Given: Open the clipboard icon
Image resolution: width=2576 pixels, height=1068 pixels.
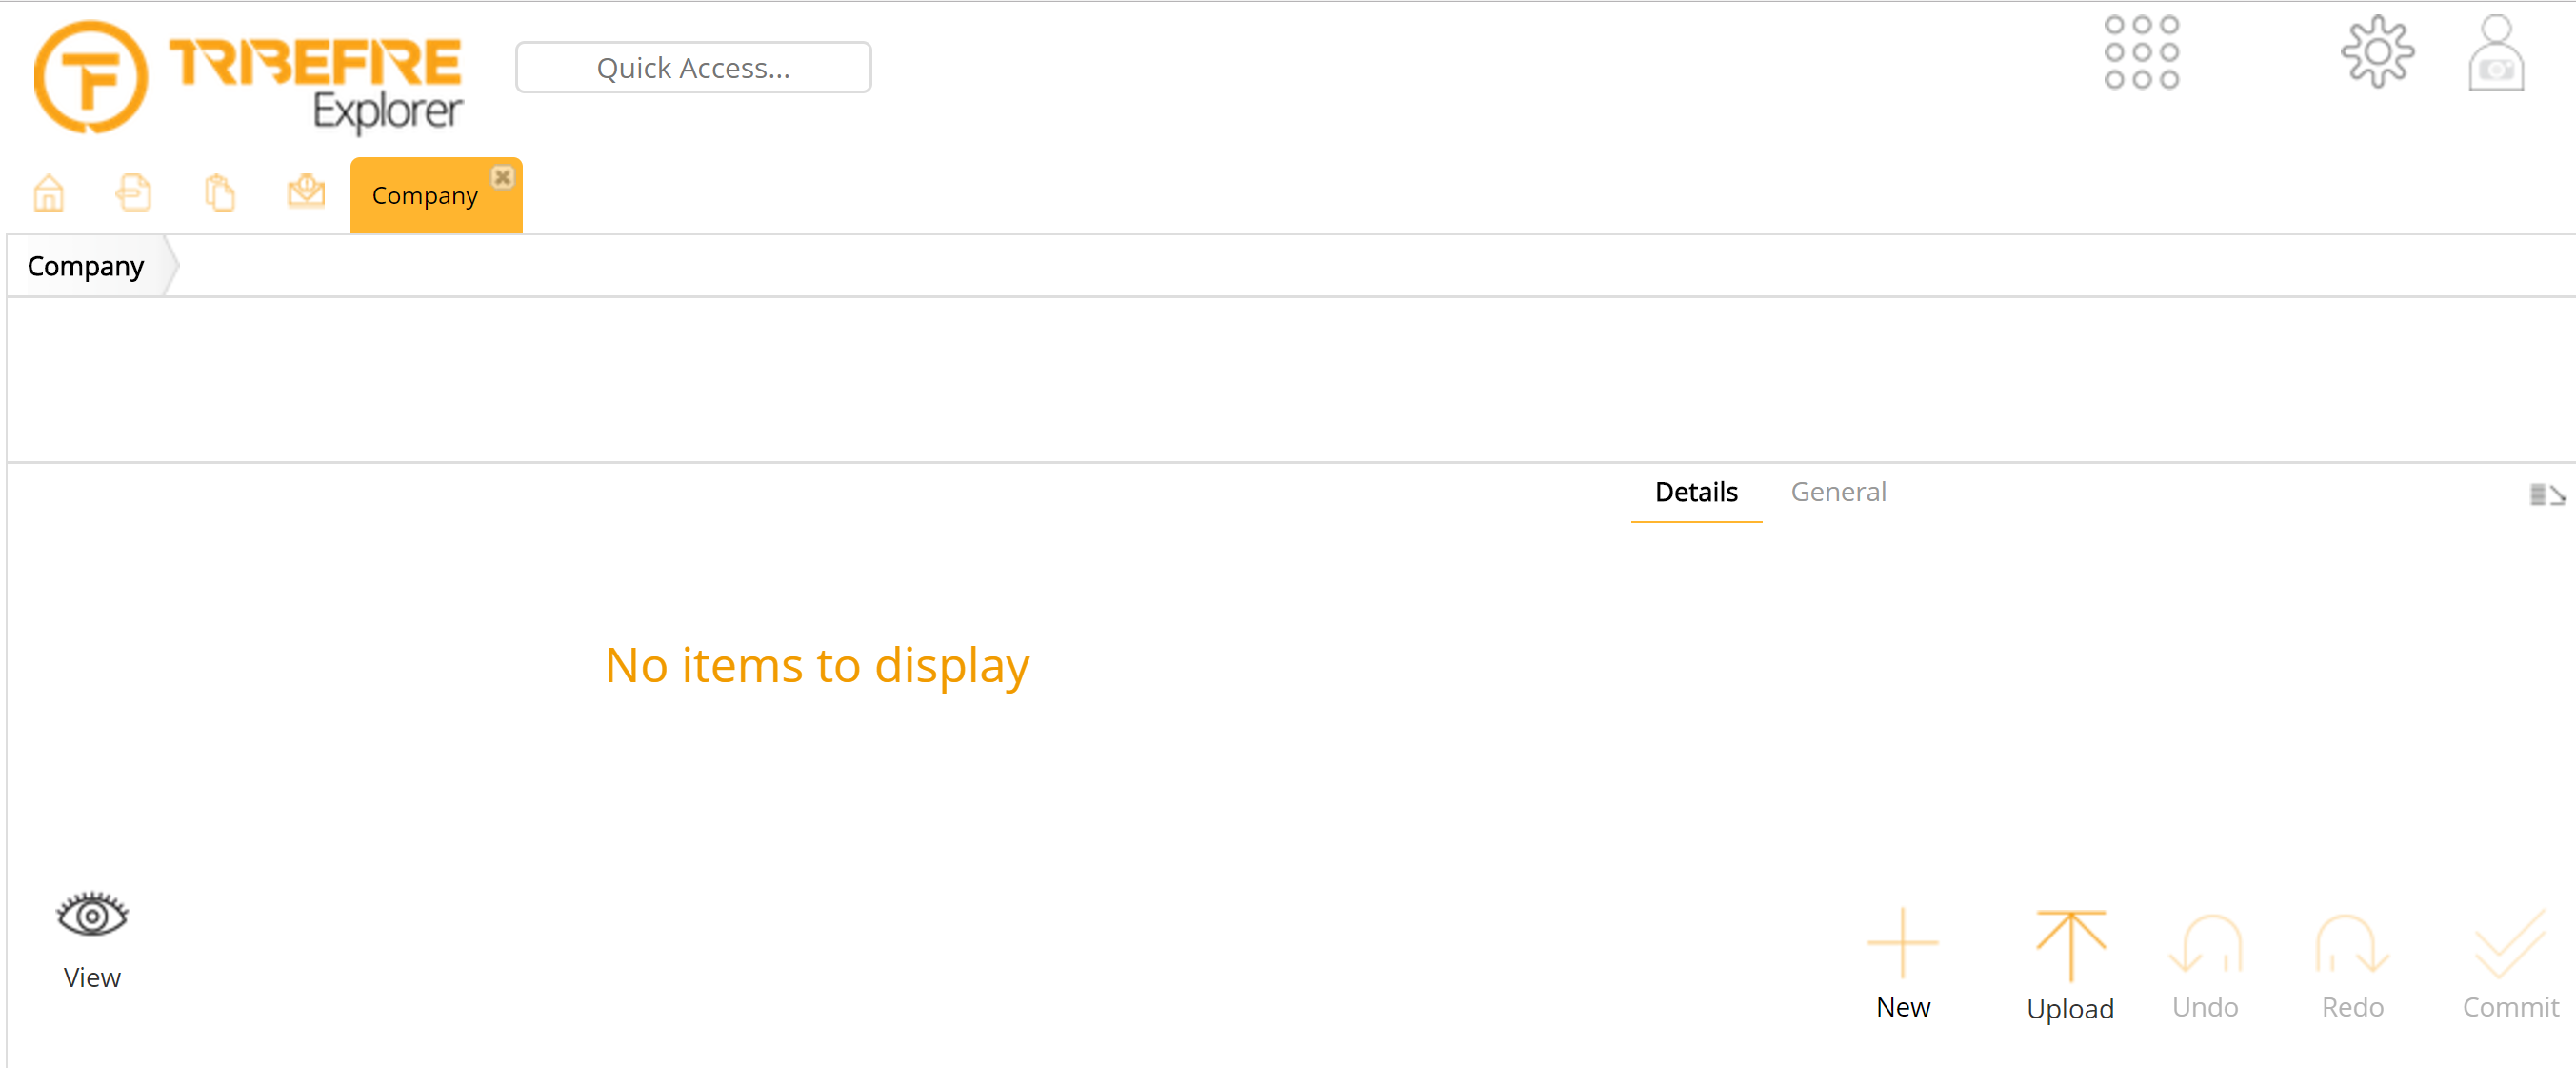Looking at the screenshot, I should pyautogui.click(x=220, y=193).
